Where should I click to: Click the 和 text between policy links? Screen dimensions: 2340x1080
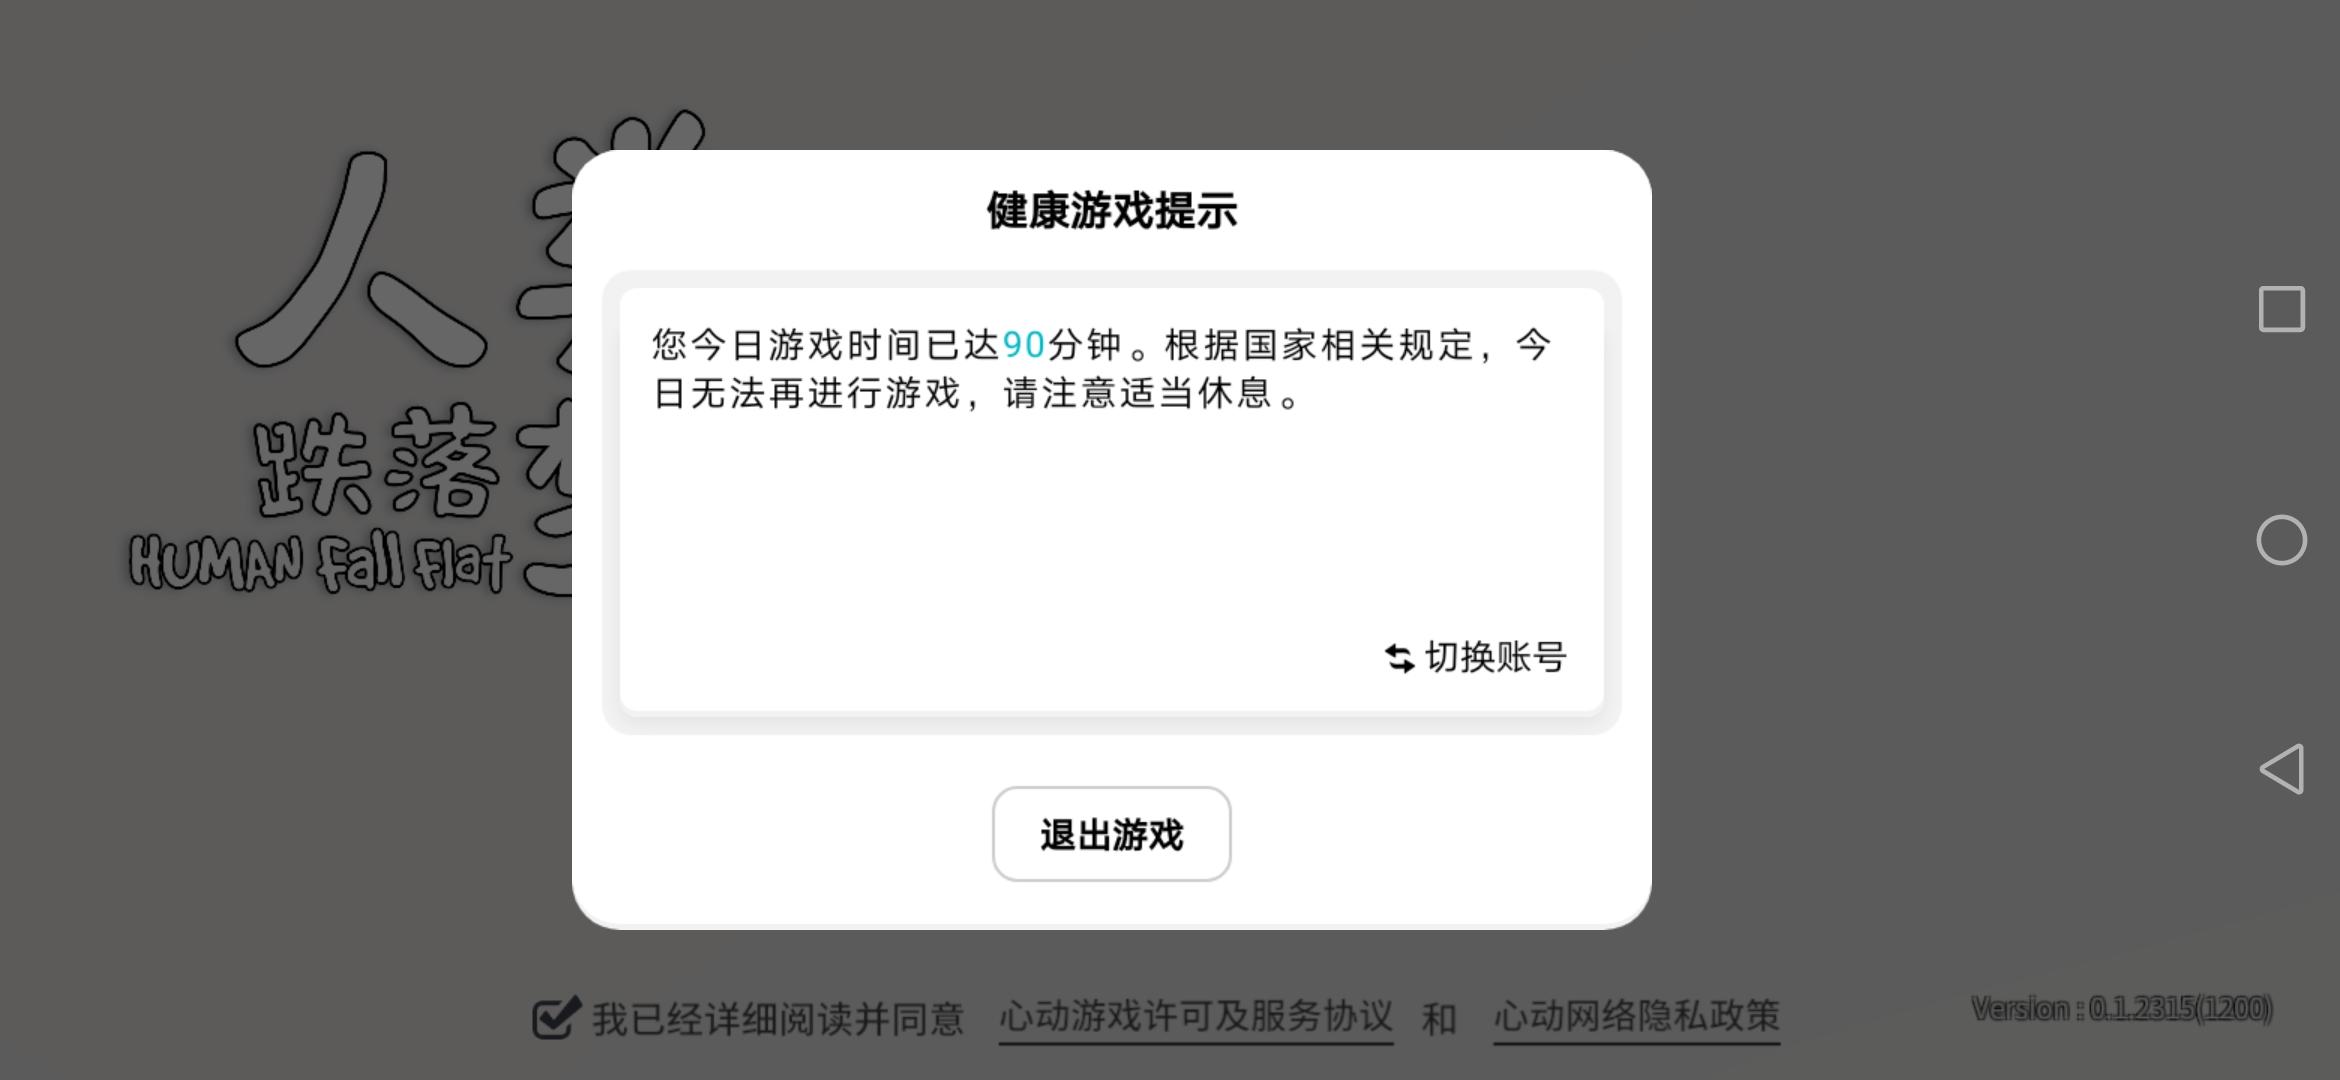click(1439, 1019)
